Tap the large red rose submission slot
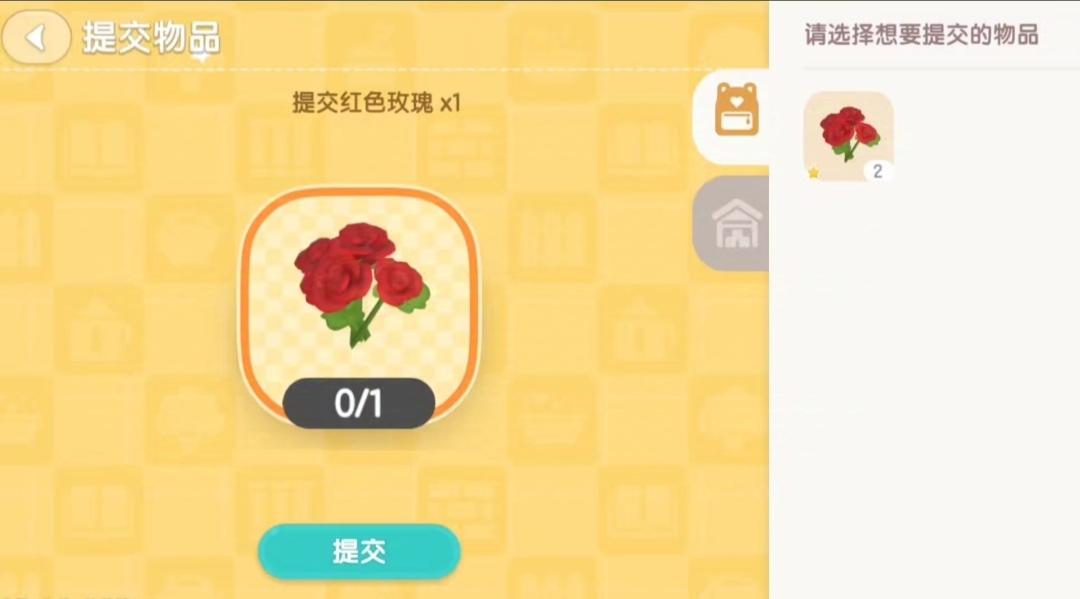Screen dimensions: 1080x599 coord(358,304)
